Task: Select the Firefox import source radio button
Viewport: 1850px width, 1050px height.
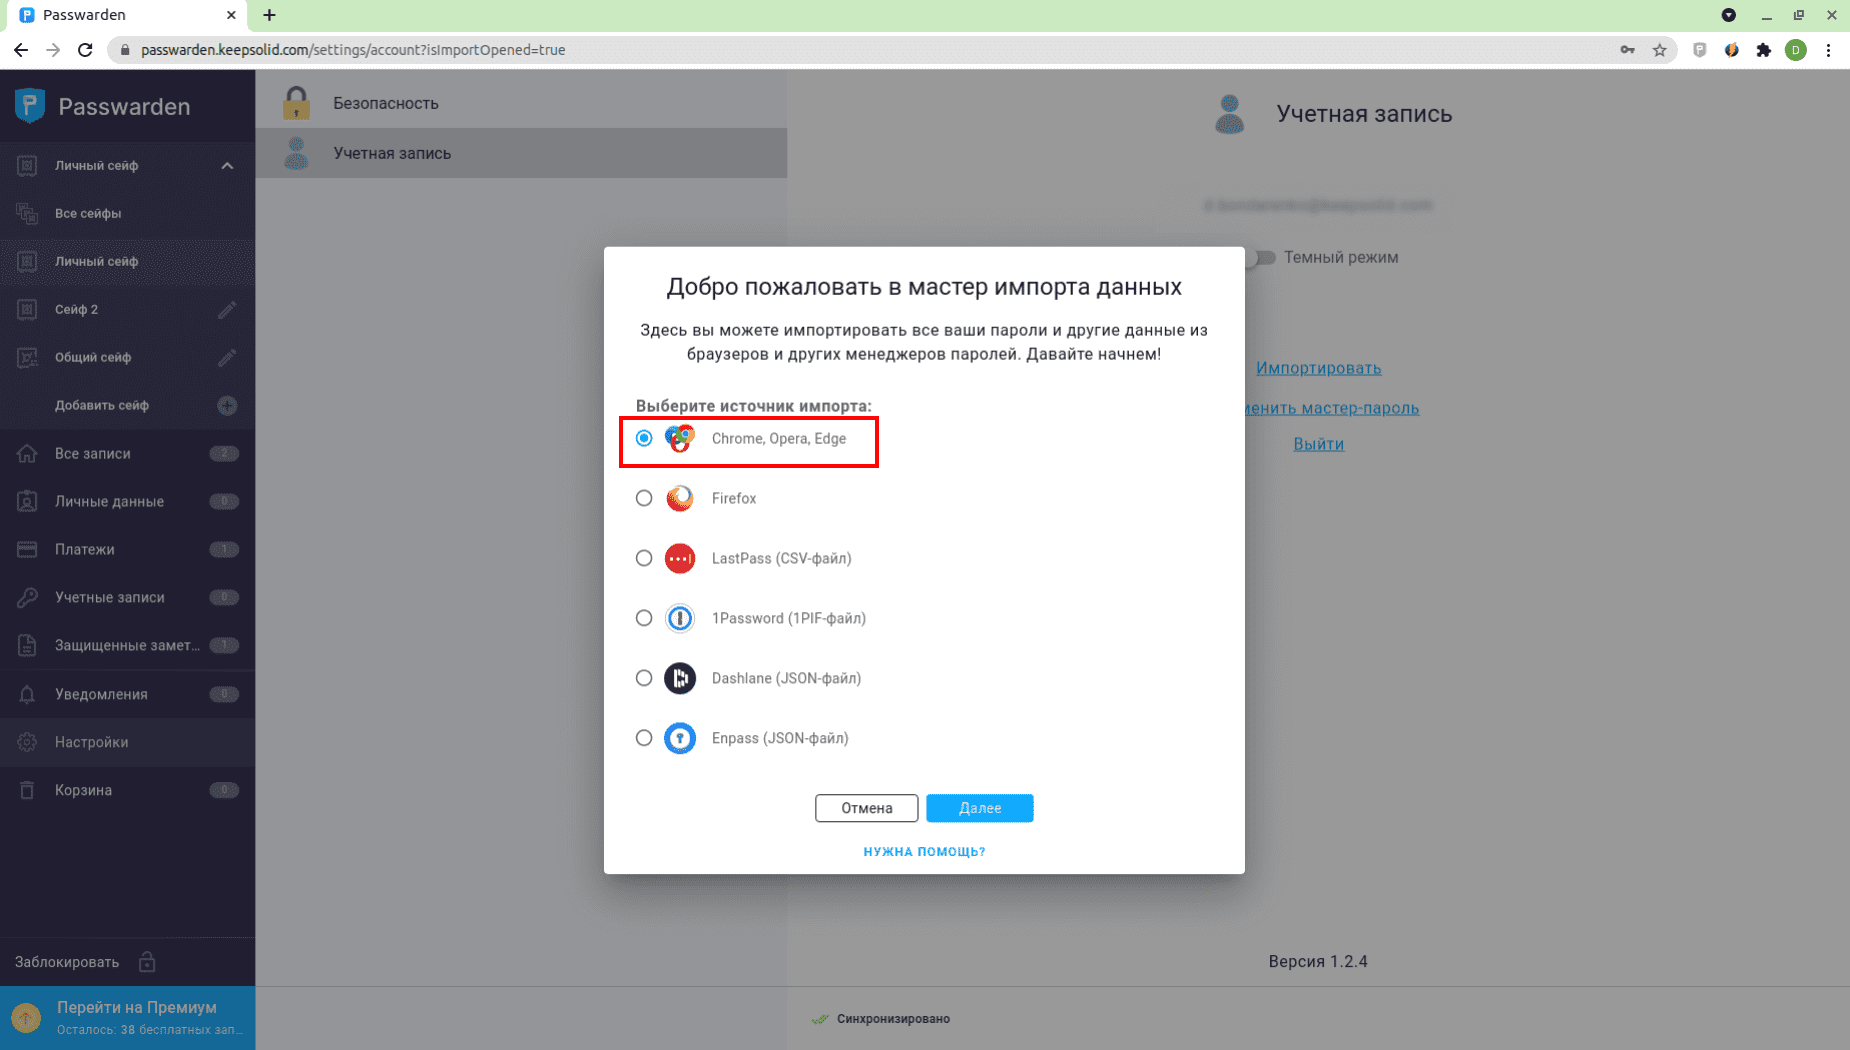Action: 644,498
